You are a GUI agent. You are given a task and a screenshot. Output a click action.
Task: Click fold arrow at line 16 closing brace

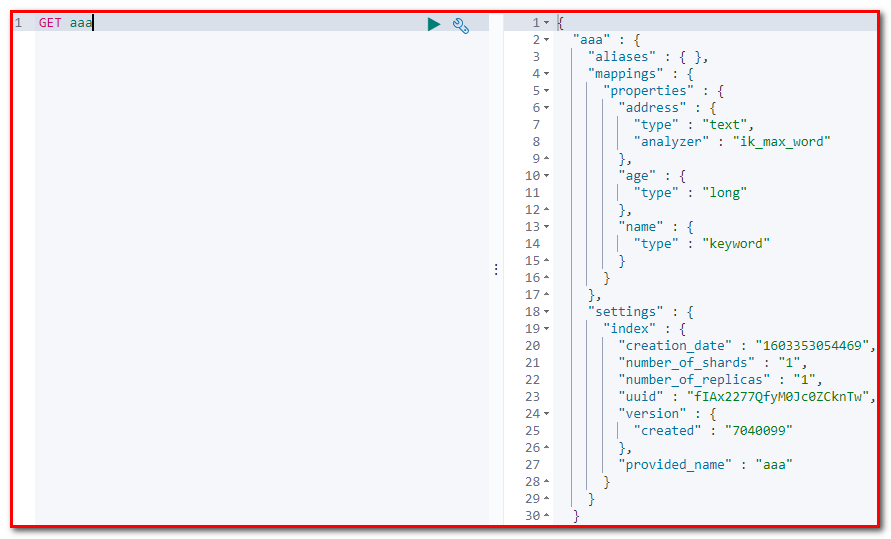pos(547,278)
